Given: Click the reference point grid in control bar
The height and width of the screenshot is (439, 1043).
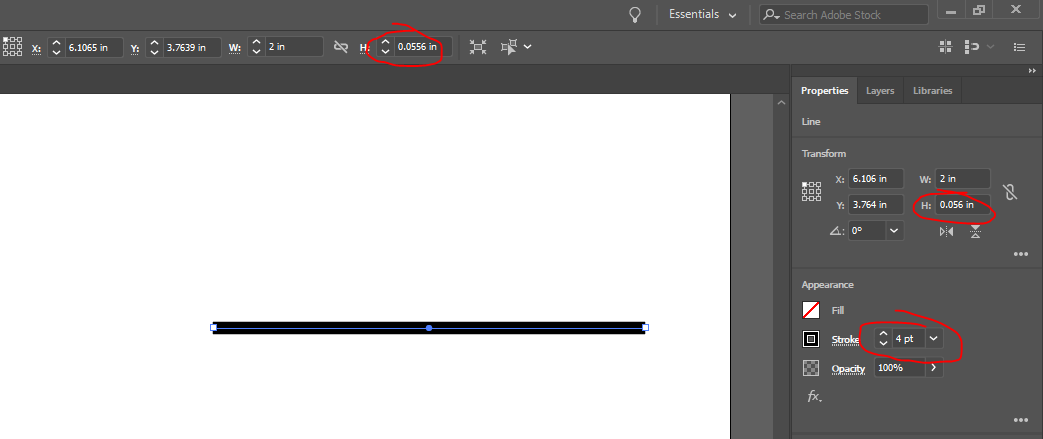Looking at the screenshot, I should coord(13,47).
